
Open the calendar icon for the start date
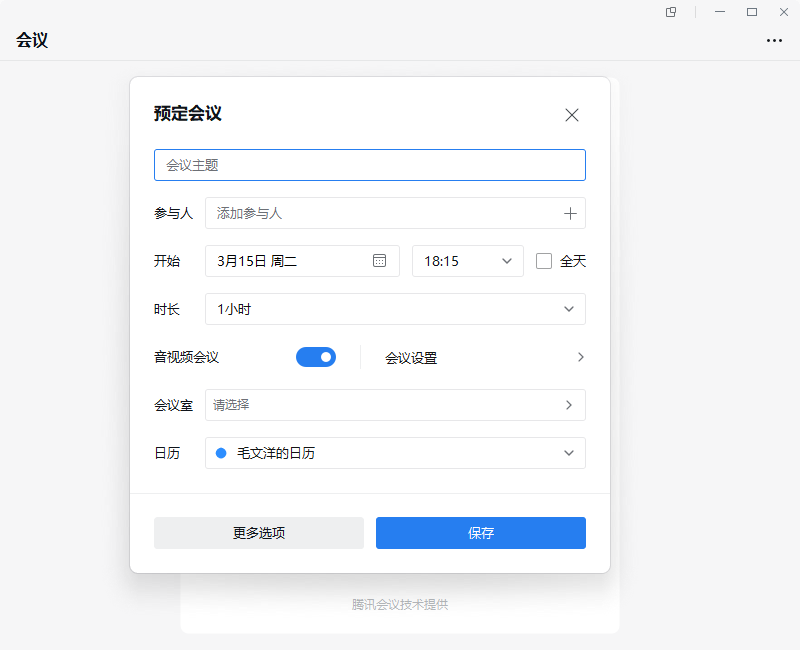pos(379,261)
